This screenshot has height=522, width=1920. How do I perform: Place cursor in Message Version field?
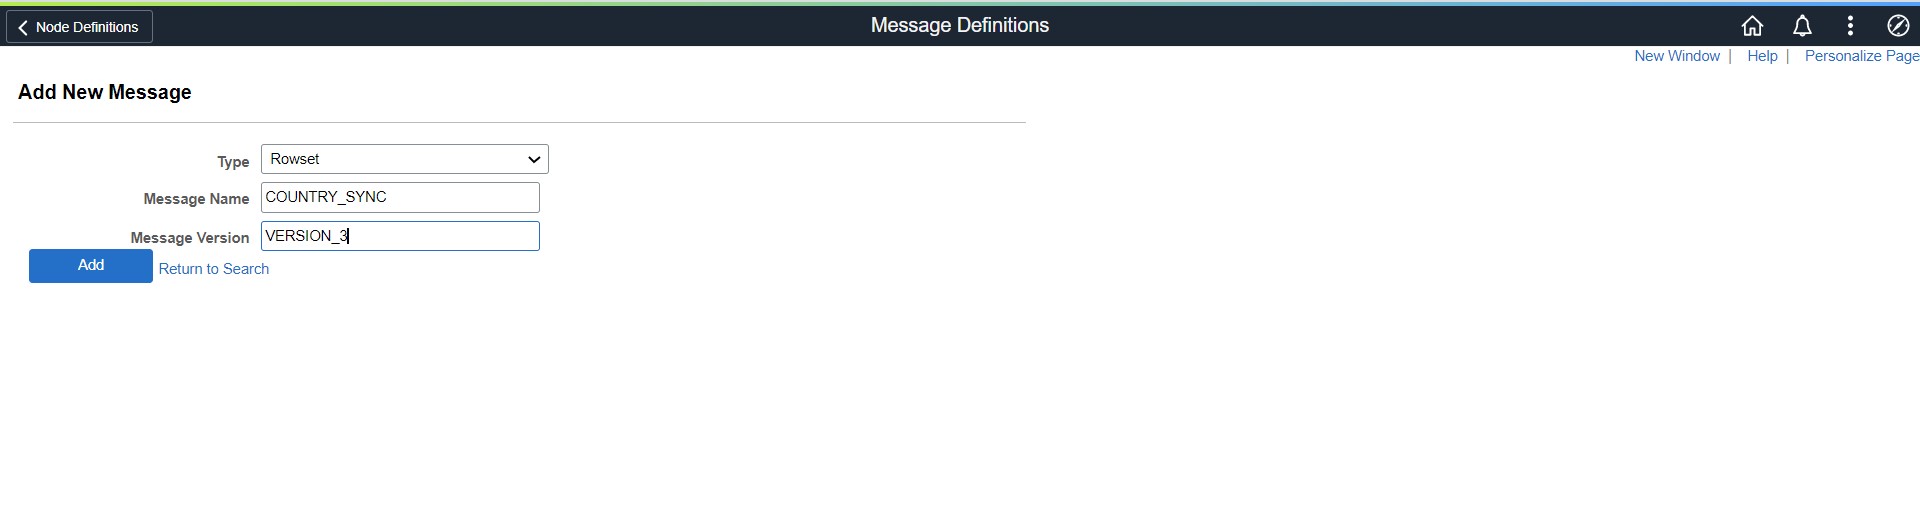point(400,236)
